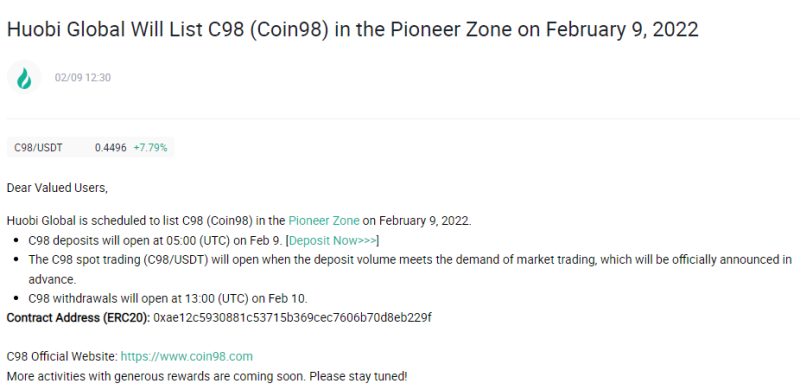The image size is (800, 390).
Task: Click the +7.79% price change value
Action: coord(151,148)
